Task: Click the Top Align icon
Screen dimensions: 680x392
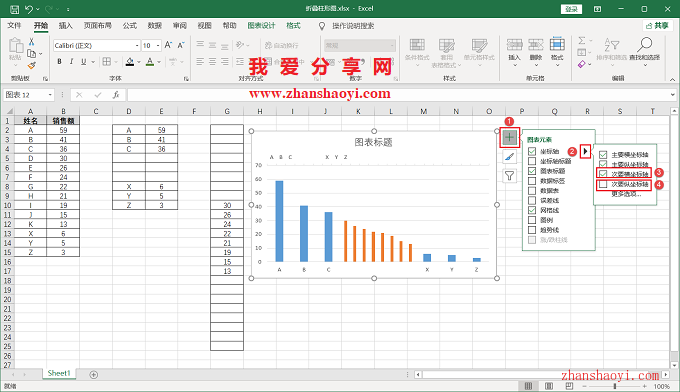Action: pos(199,45)
